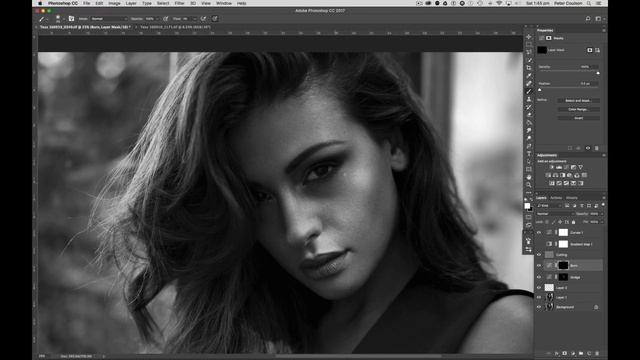
Task: Open the Properties panel menu
Action: [604, 30]
